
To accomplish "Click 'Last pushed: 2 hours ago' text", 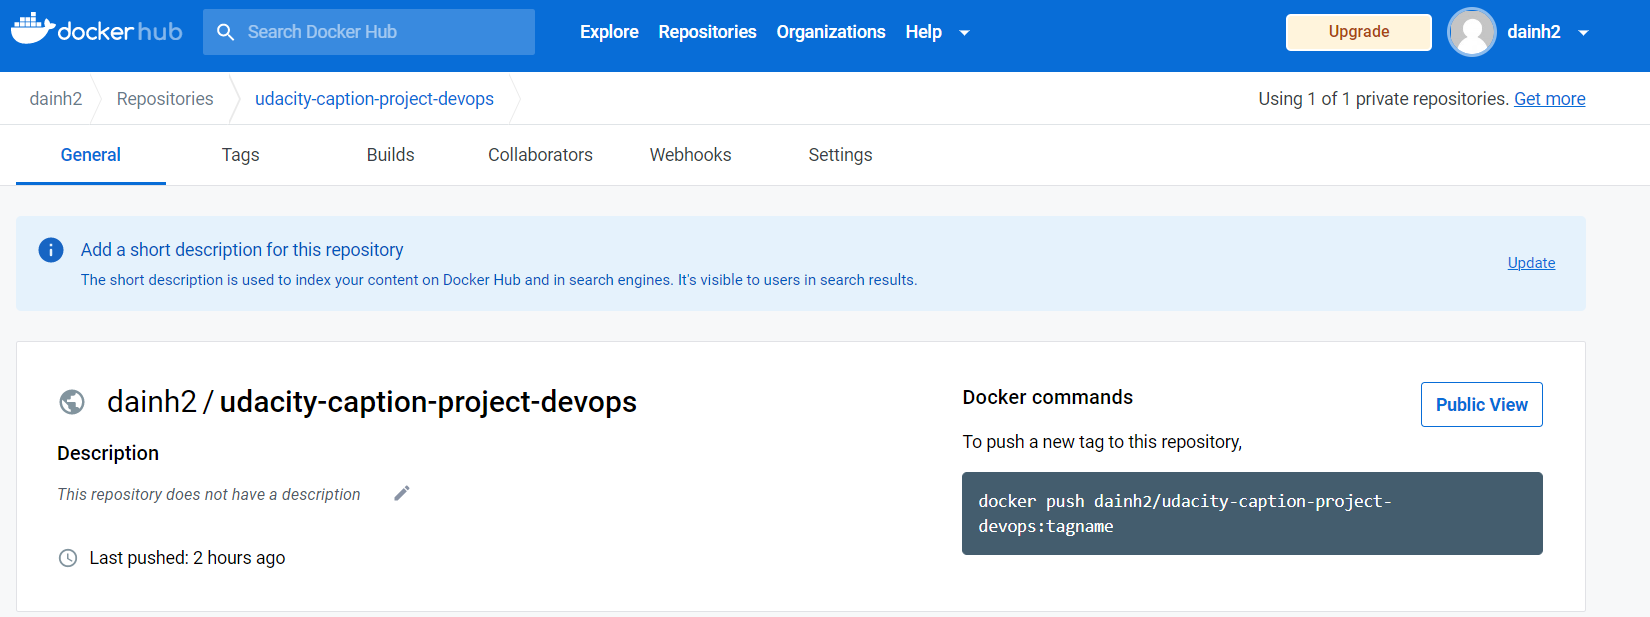I will tap(187, 558).
